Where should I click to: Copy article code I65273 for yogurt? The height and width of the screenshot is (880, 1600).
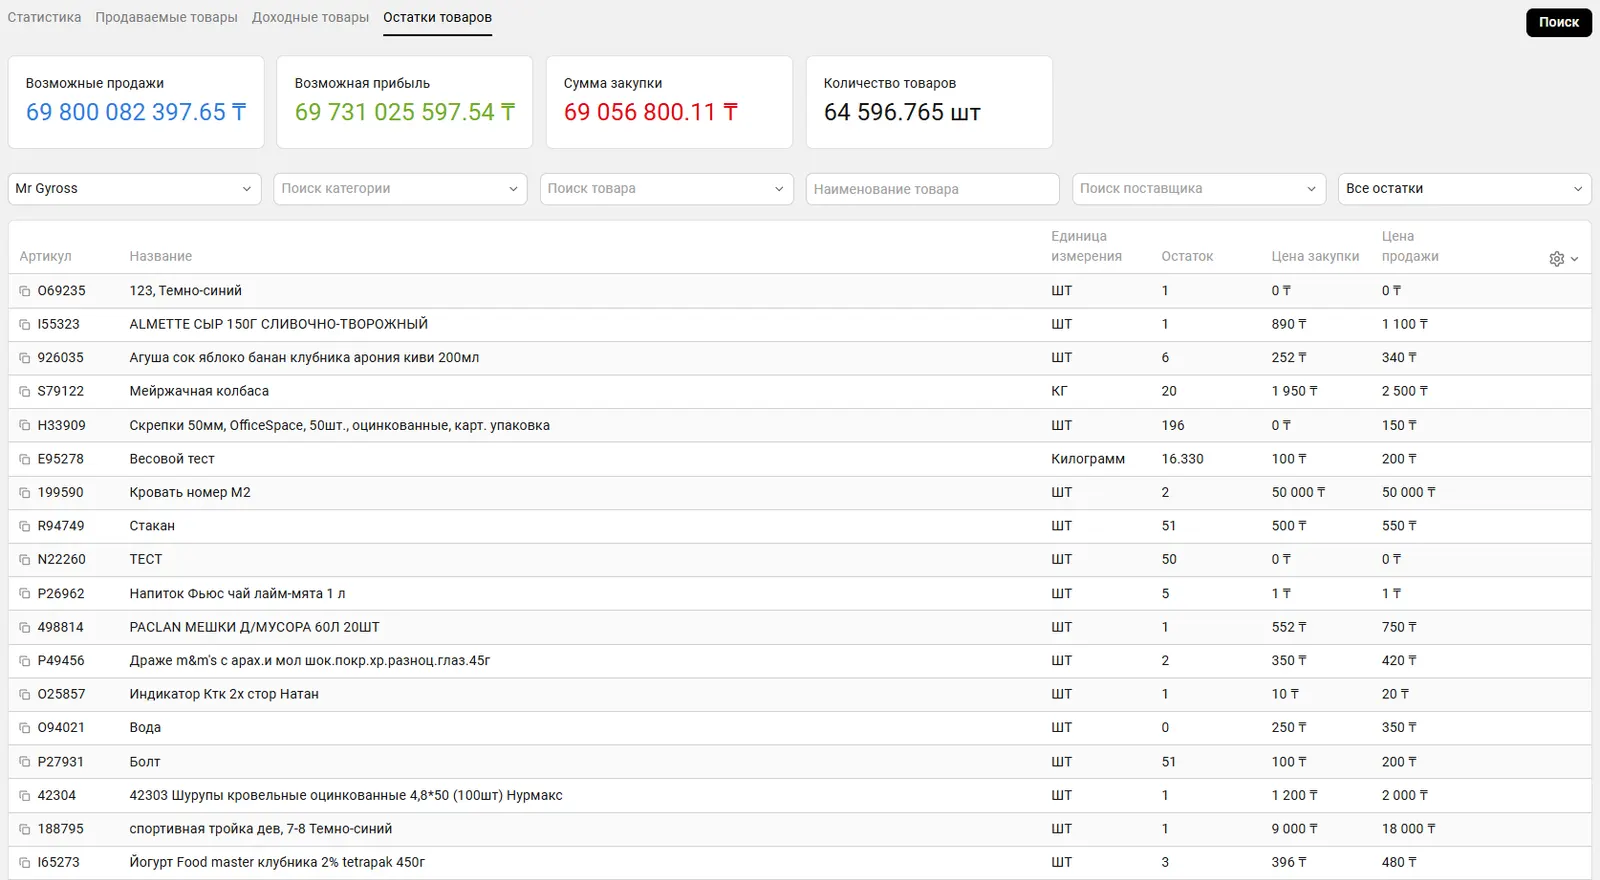pyautogui.click(x=25, y=863)
